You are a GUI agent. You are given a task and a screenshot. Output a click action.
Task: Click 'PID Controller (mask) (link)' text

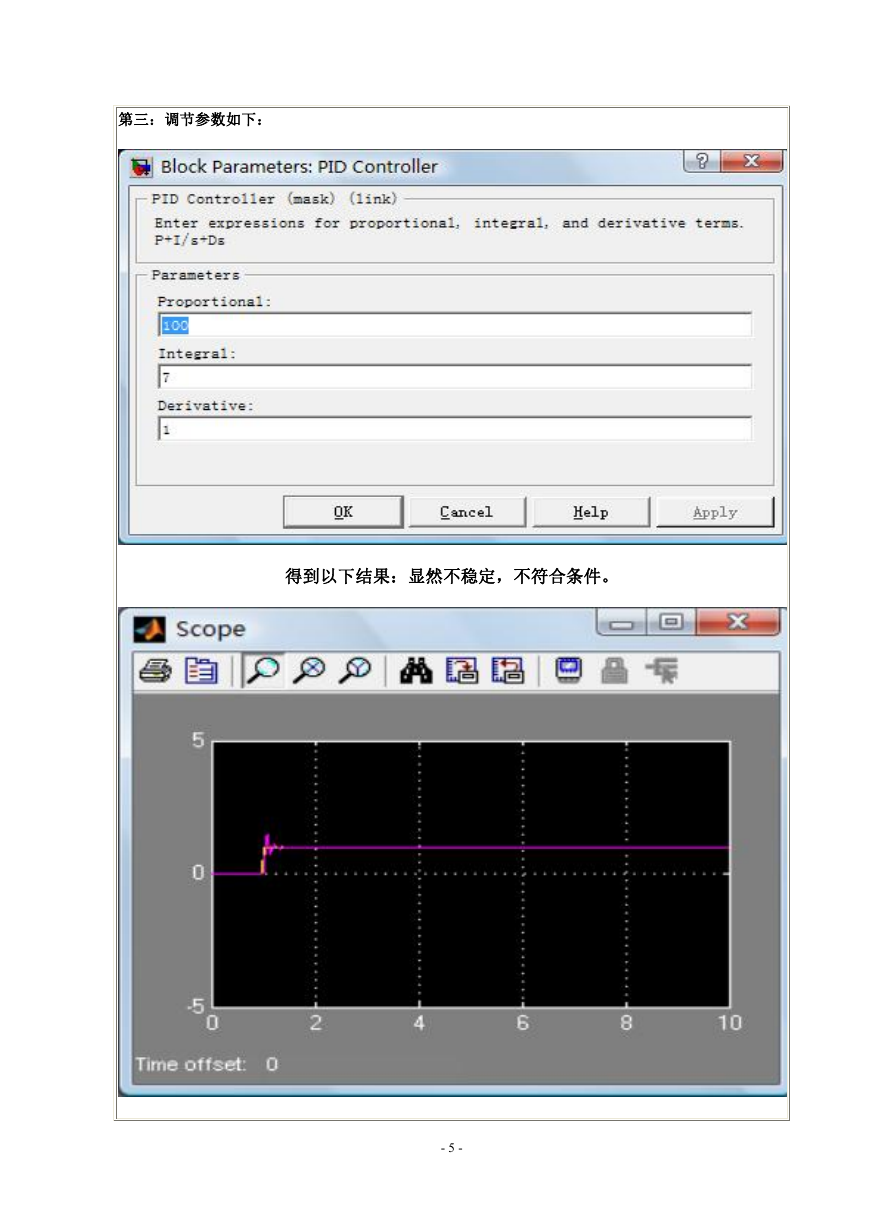coord(275,199)
